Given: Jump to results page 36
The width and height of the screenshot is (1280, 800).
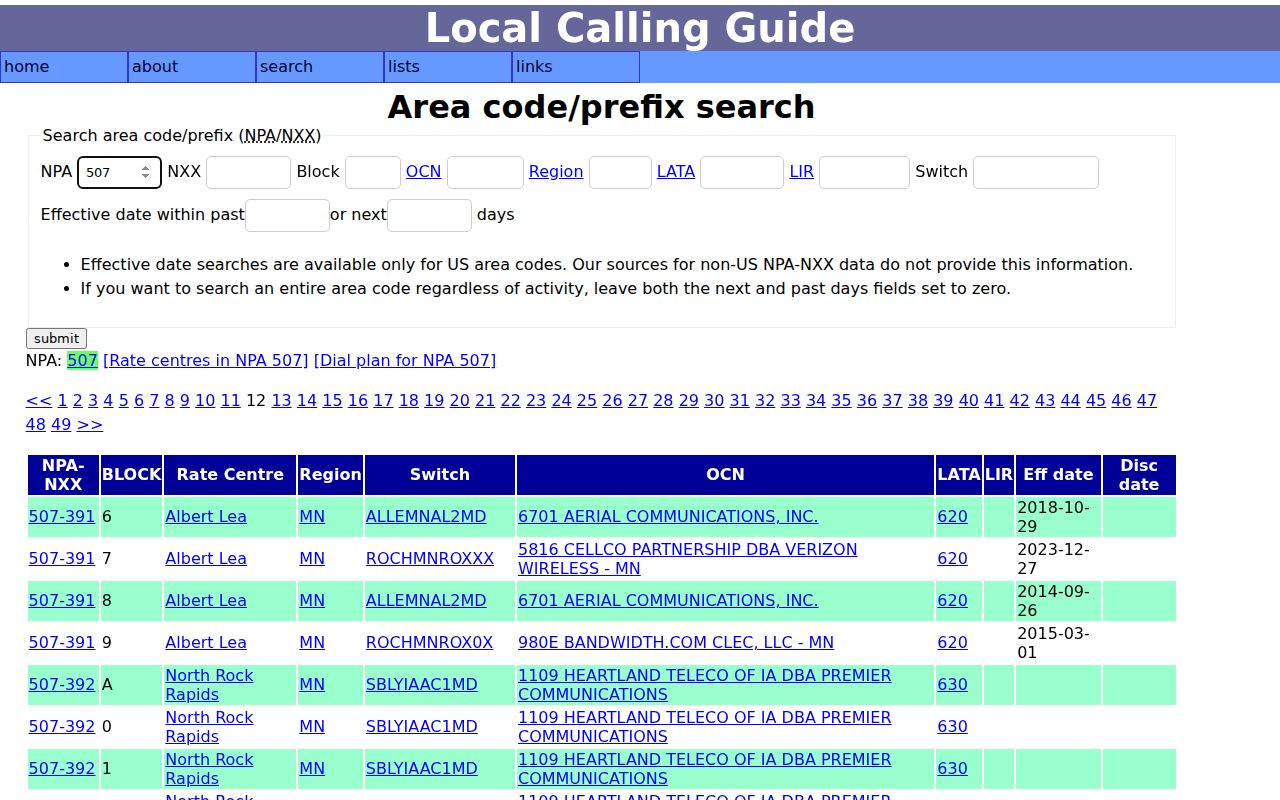Looking at the screenshot, I should click(x=867, y=400).
